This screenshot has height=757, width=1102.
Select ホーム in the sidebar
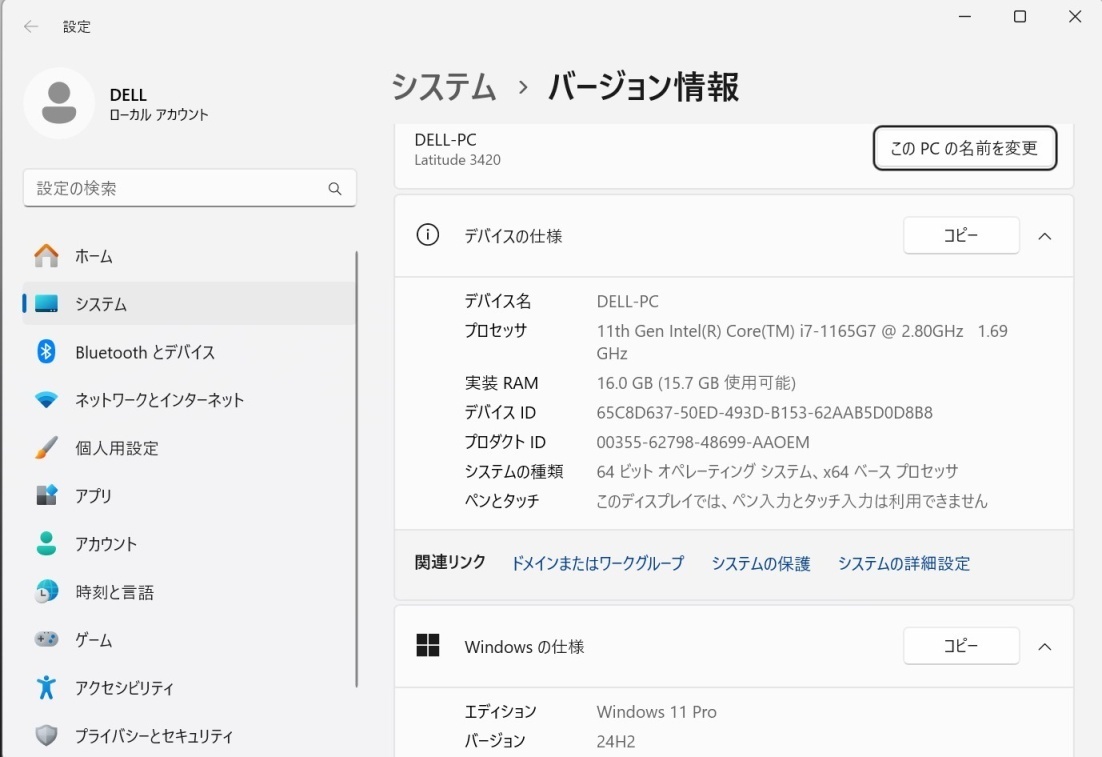coord(100,256)
